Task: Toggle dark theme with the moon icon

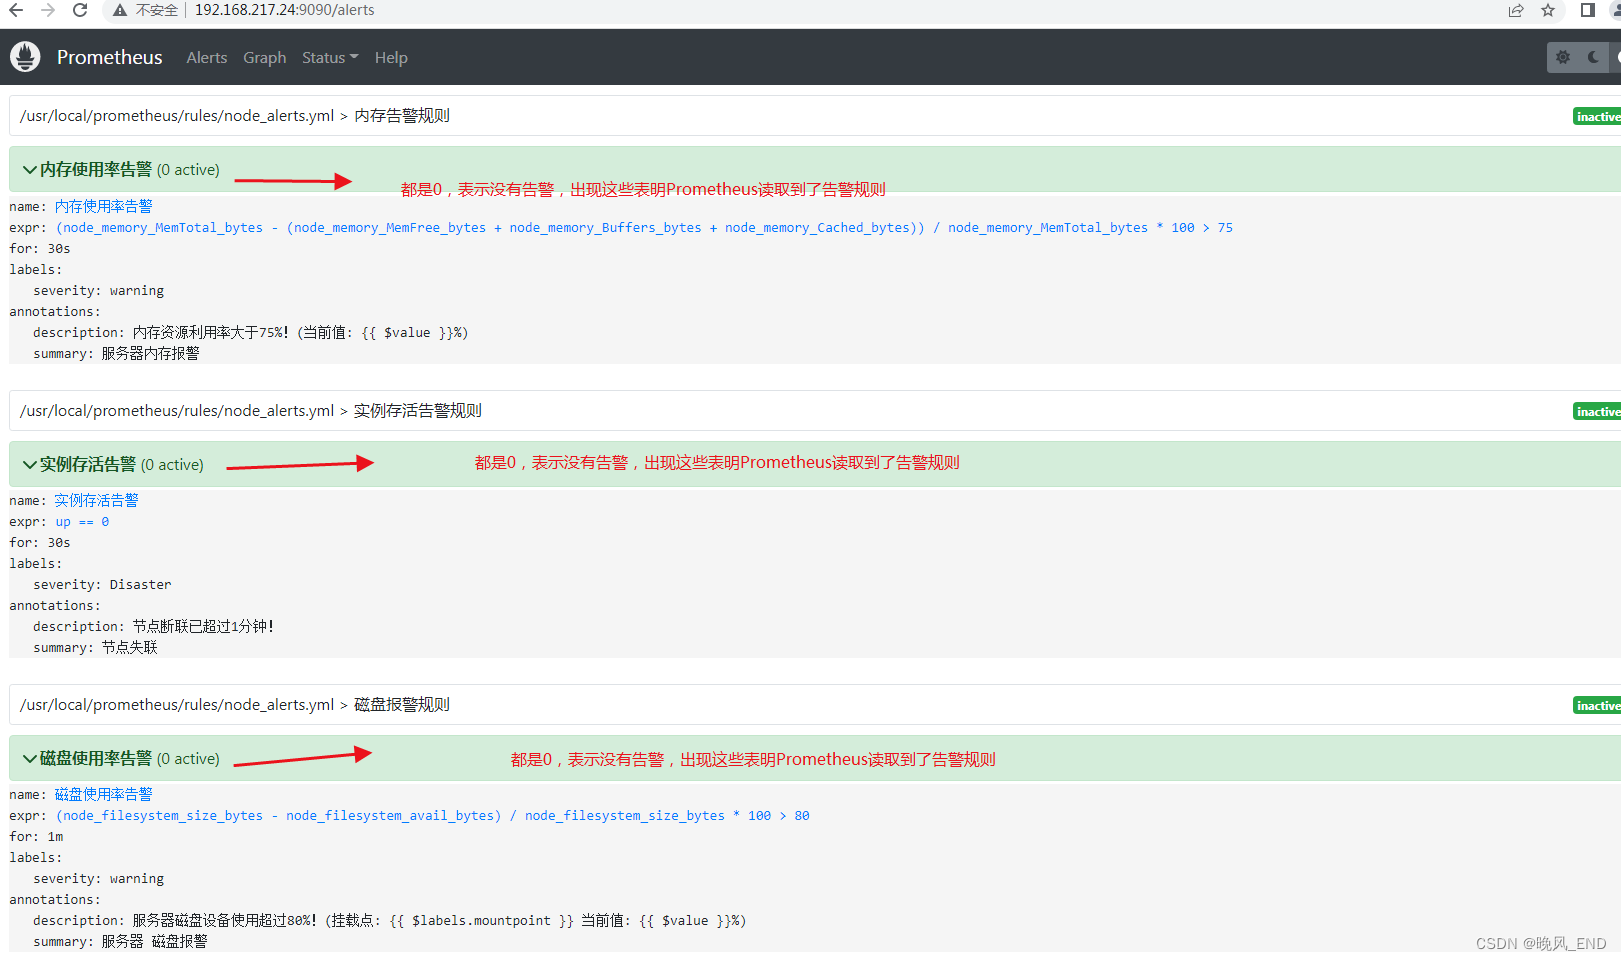Action: point(1592,57)
